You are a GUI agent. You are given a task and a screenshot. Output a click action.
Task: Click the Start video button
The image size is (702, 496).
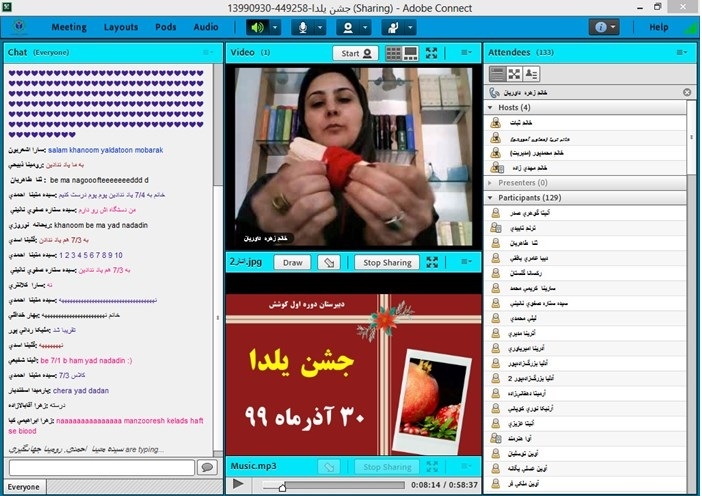pyautogui.click(x=357, y=53)
